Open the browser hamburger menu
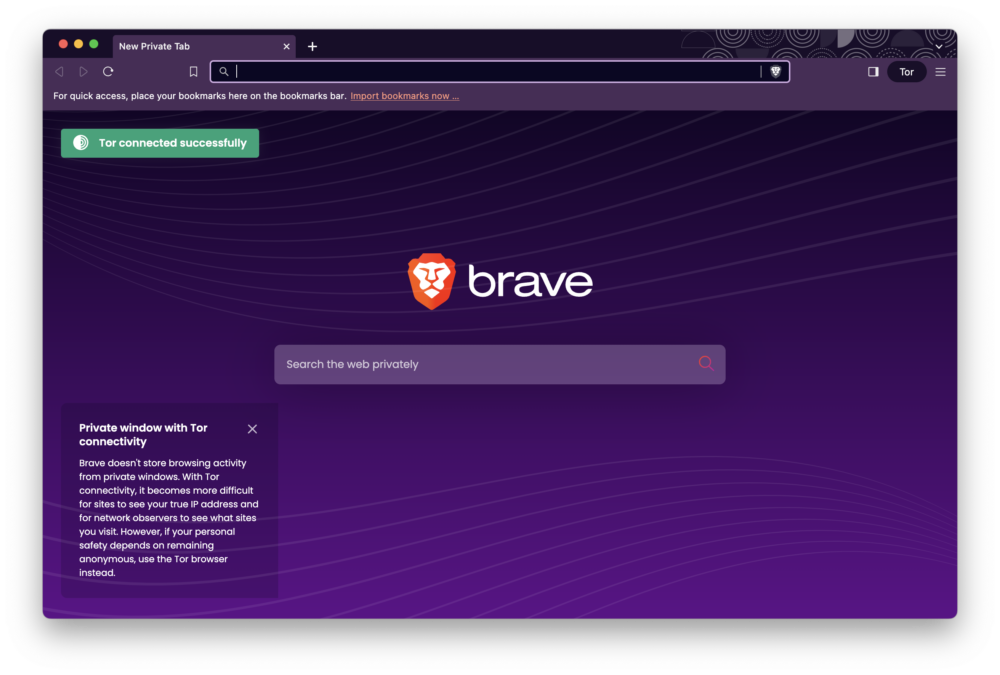This screenshot has width=1000, height=675. [940, 71]
